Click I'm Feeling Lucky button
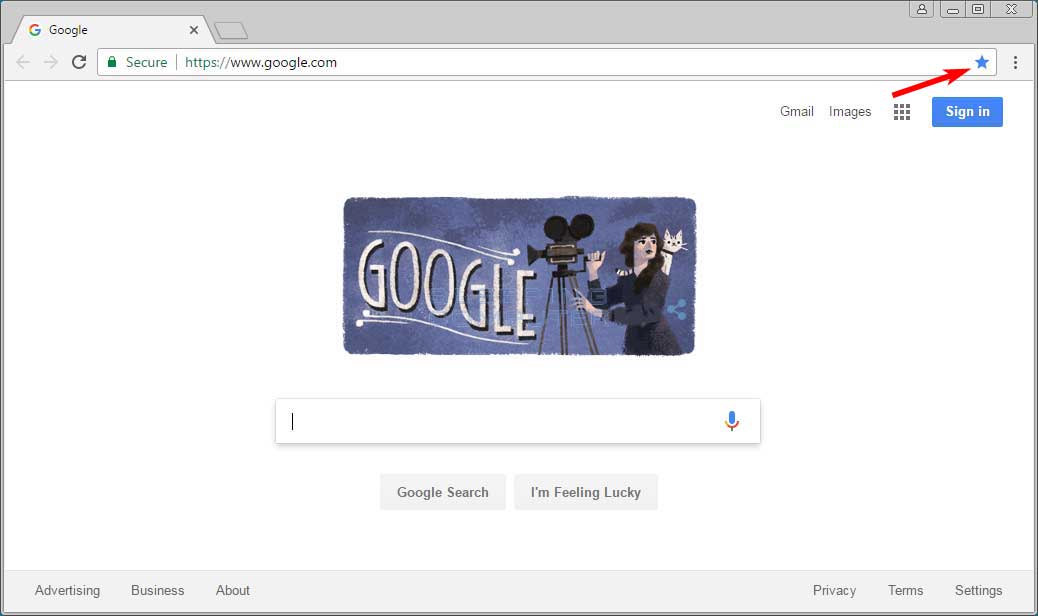This screenshot has width=1038, height=616. [x=586, y=492]
